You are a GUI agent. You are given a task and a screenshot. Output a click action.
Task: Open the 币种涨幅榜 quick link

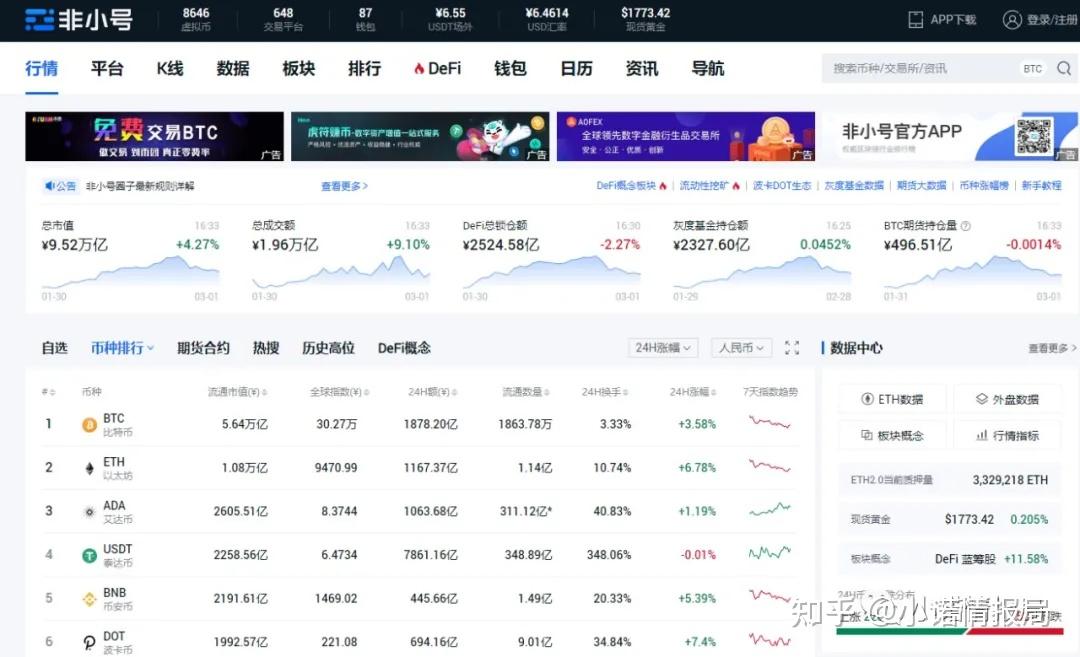984,186
